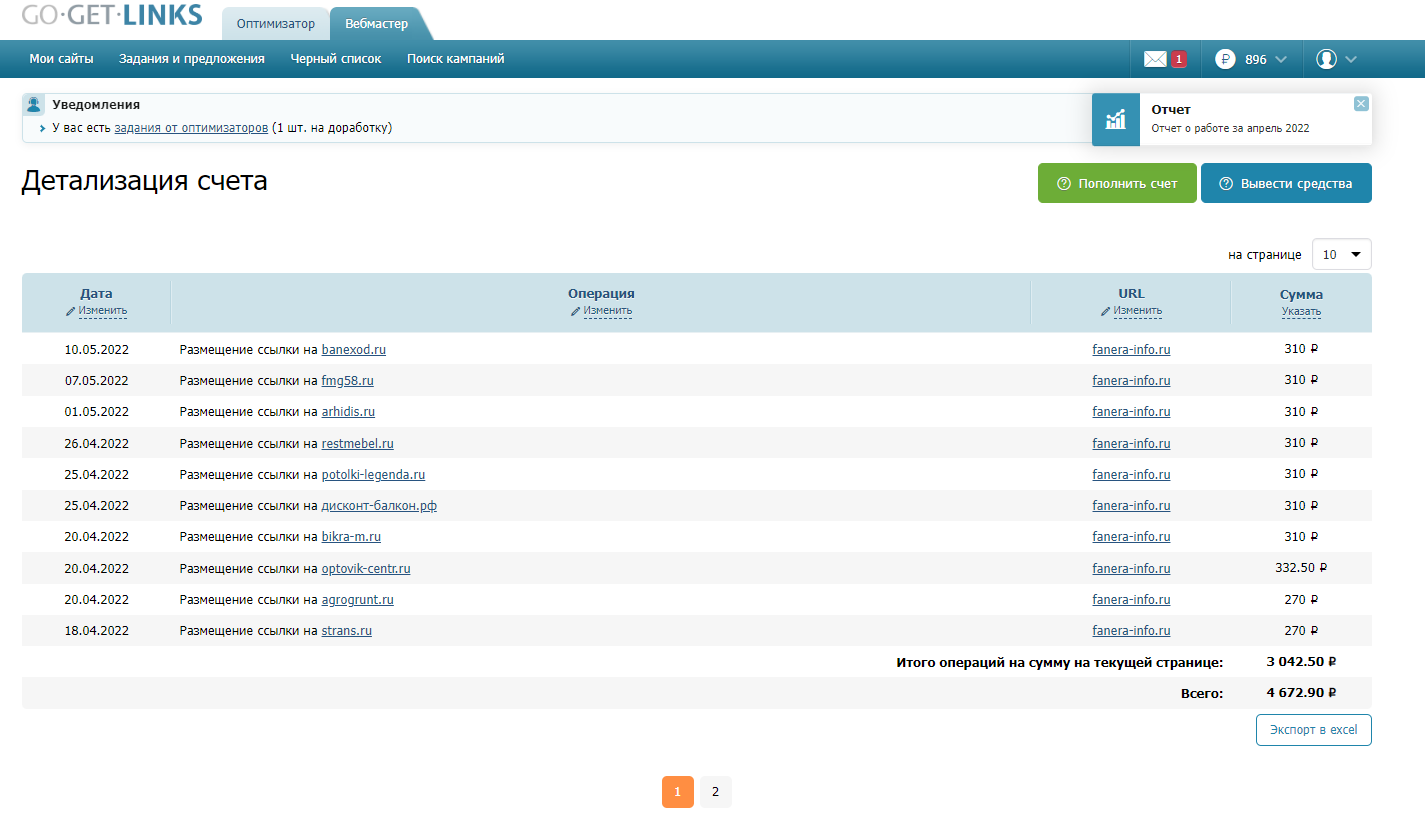Click the report text for апрель 2022
1425x831 pixels.
coord(1230,128)
